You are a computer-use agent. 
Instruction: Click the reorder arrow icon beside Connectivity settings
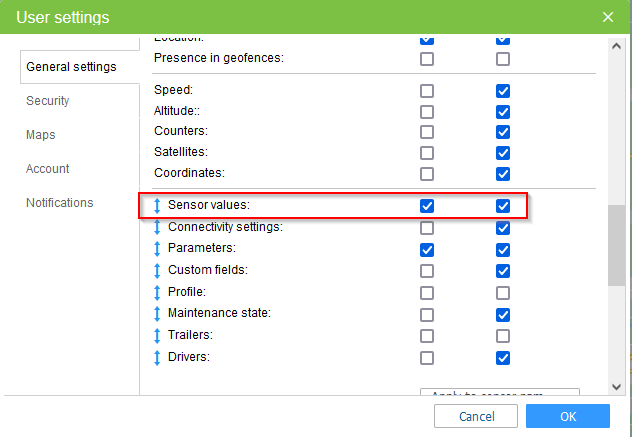pyautogui.click(x=157, y=227)
